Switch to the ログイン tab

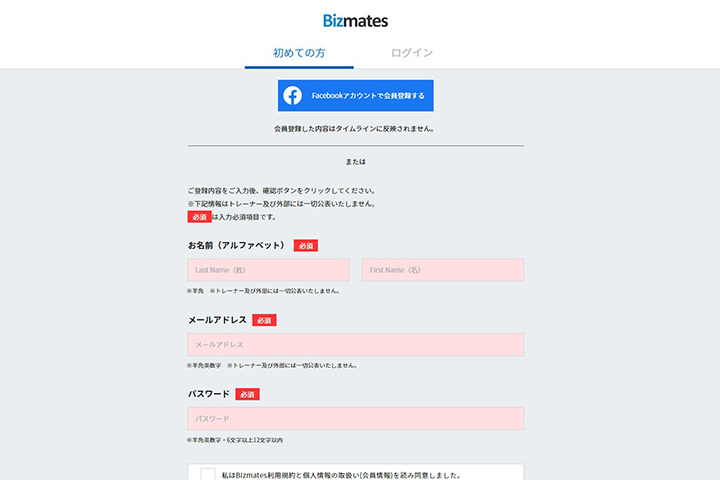point(412,53)
